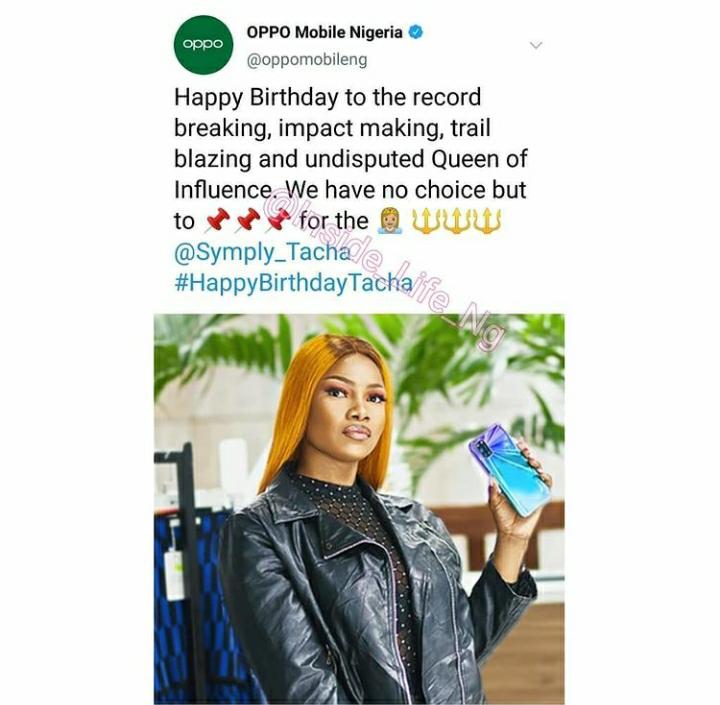Expand the tweet options chevron
Viewport: 720px width, 705px height.
(536, 45)
